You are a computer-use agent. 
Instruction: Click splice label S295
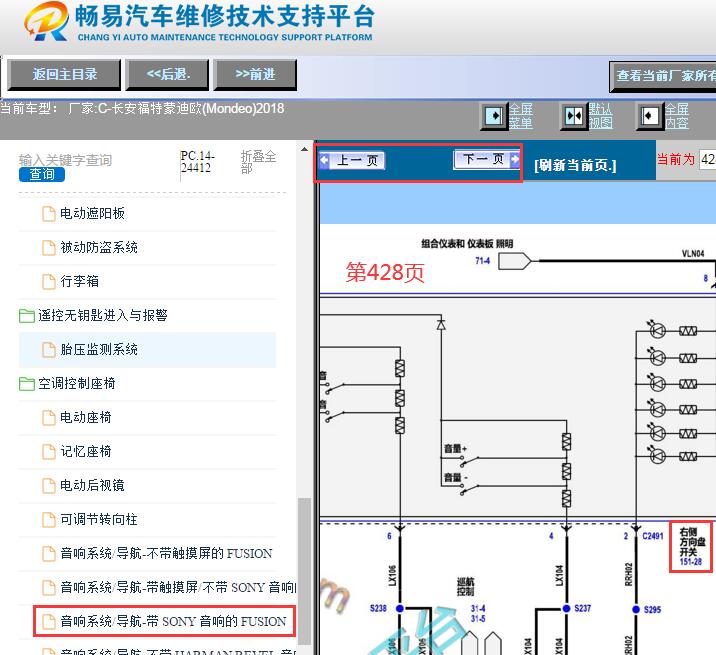pyautogui.click(x=653, y=609)
